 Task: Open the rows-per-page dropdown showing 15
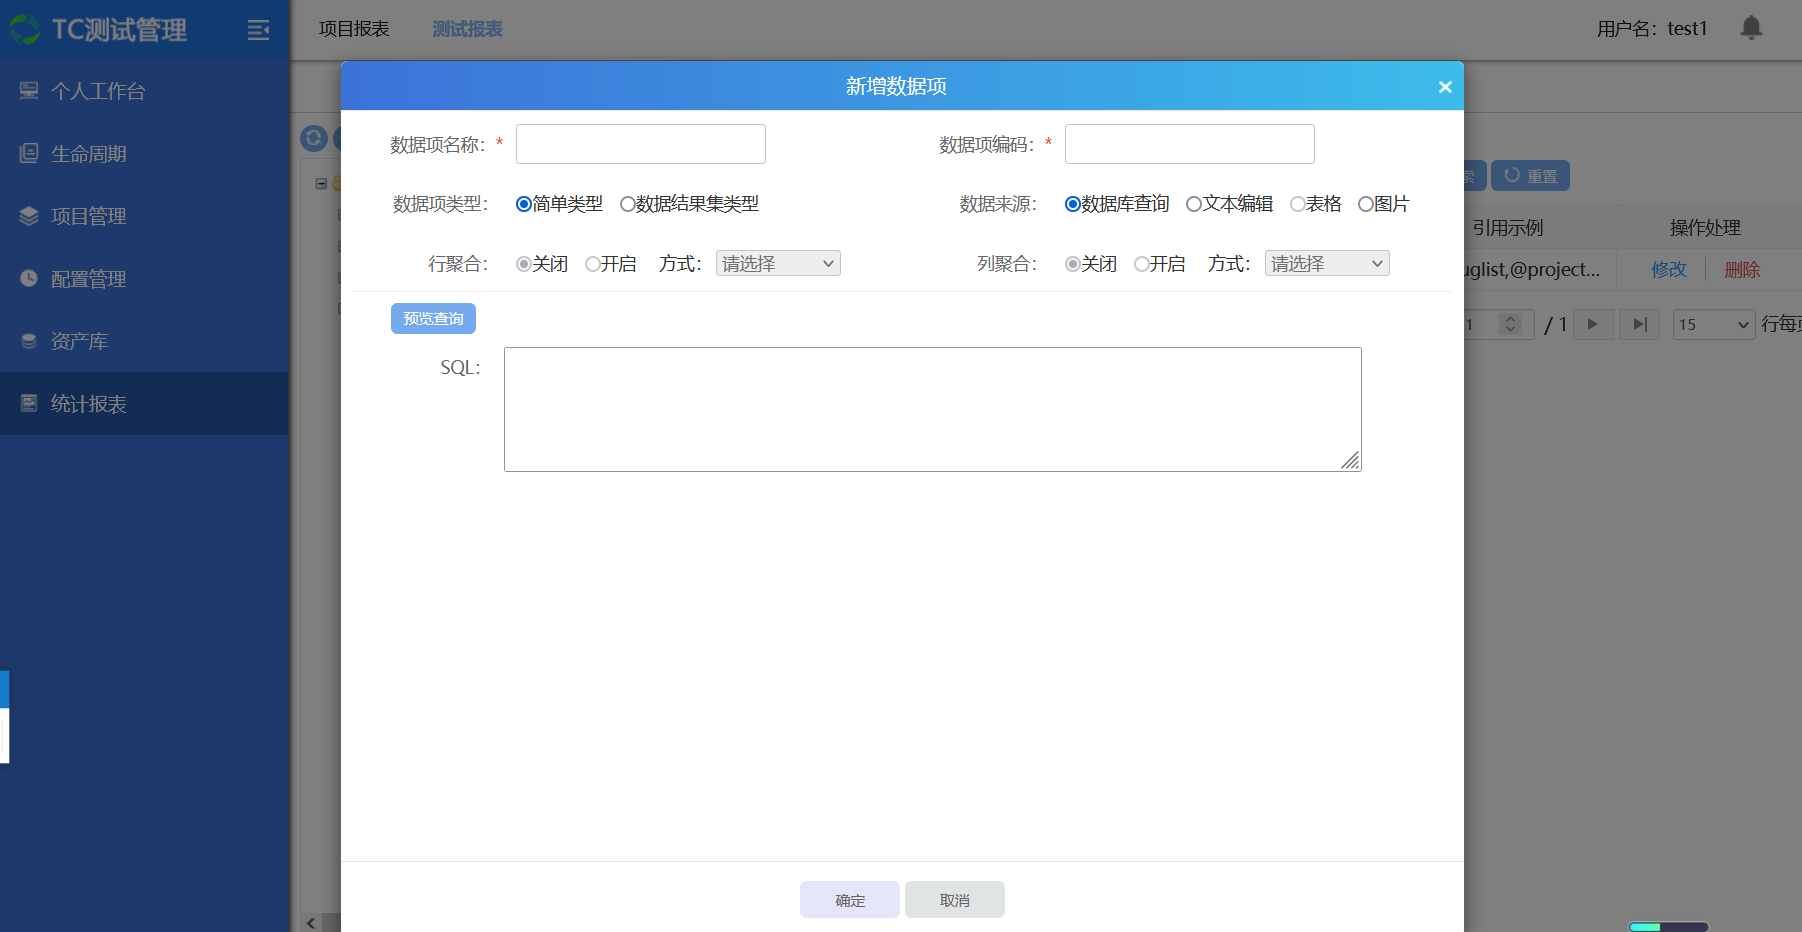click(x=1713, y=324)
